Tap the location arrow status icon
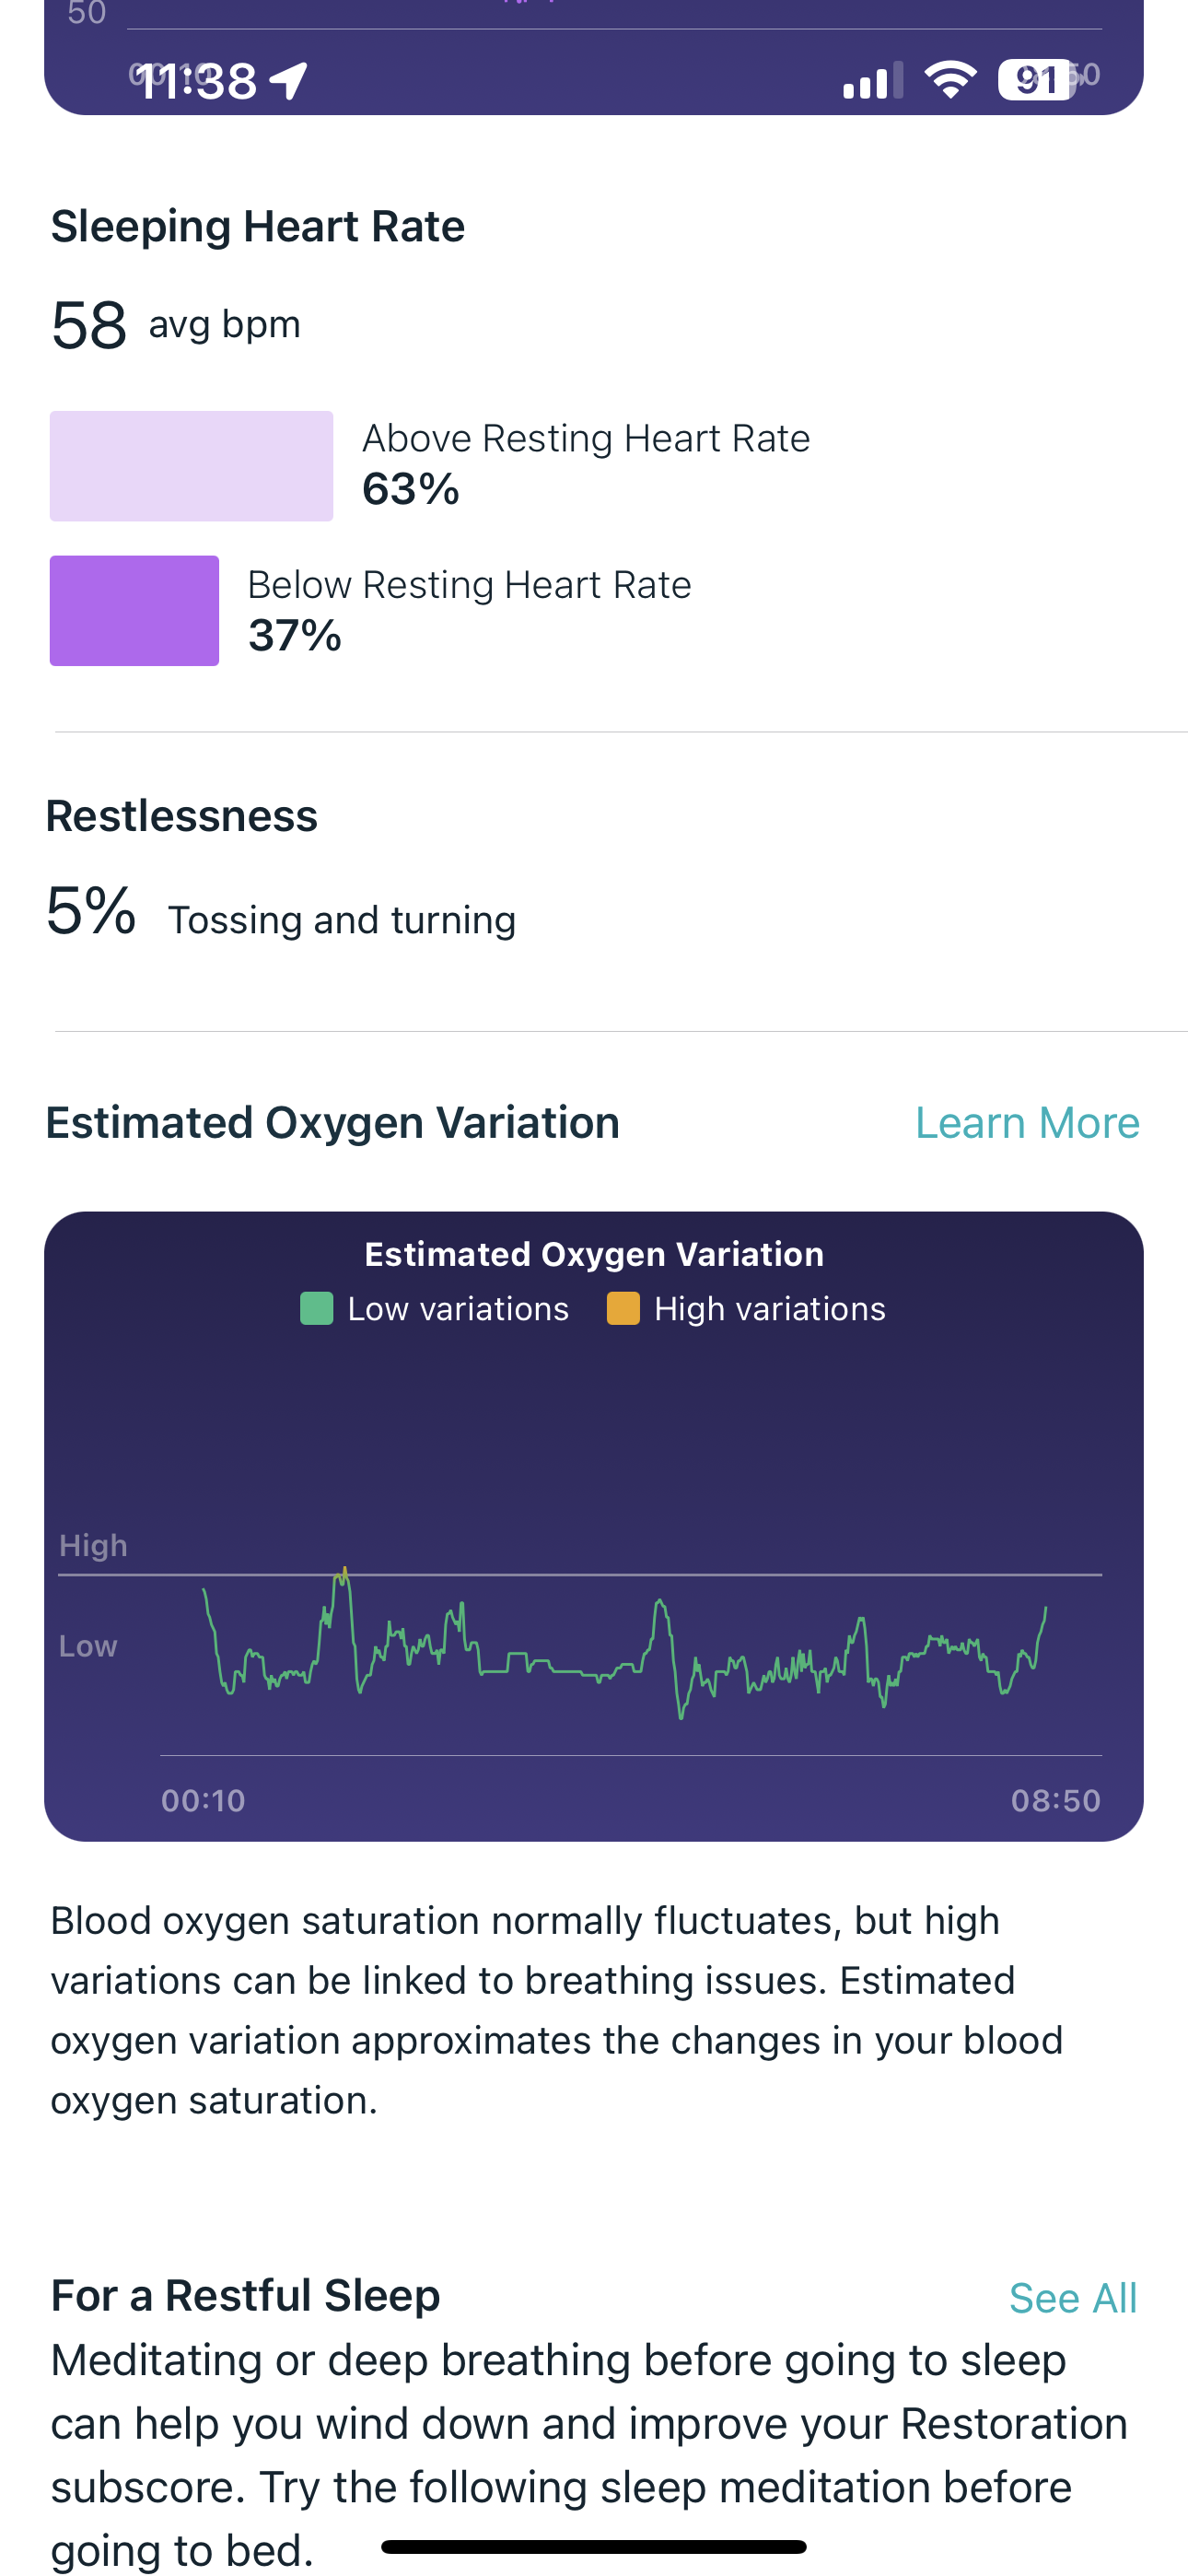The height and width of the screenshot is (2576, 1188). click(x=290, y=81)
